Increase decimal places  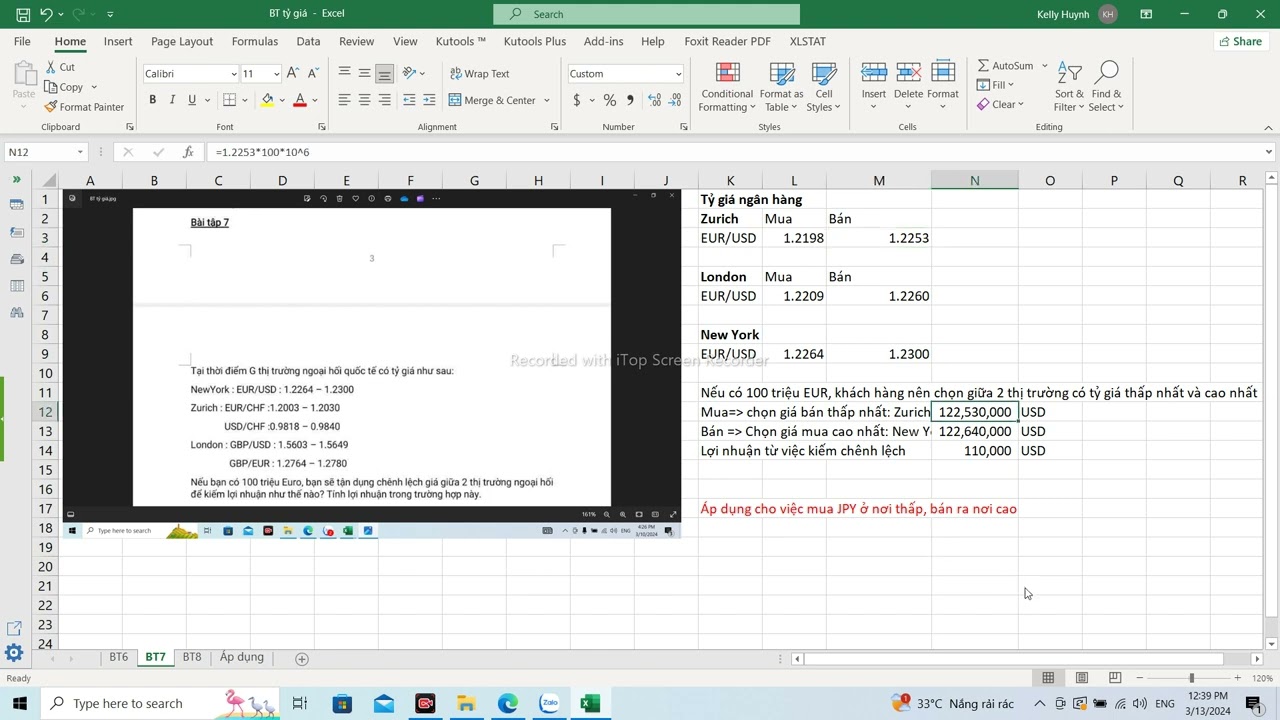654,100
